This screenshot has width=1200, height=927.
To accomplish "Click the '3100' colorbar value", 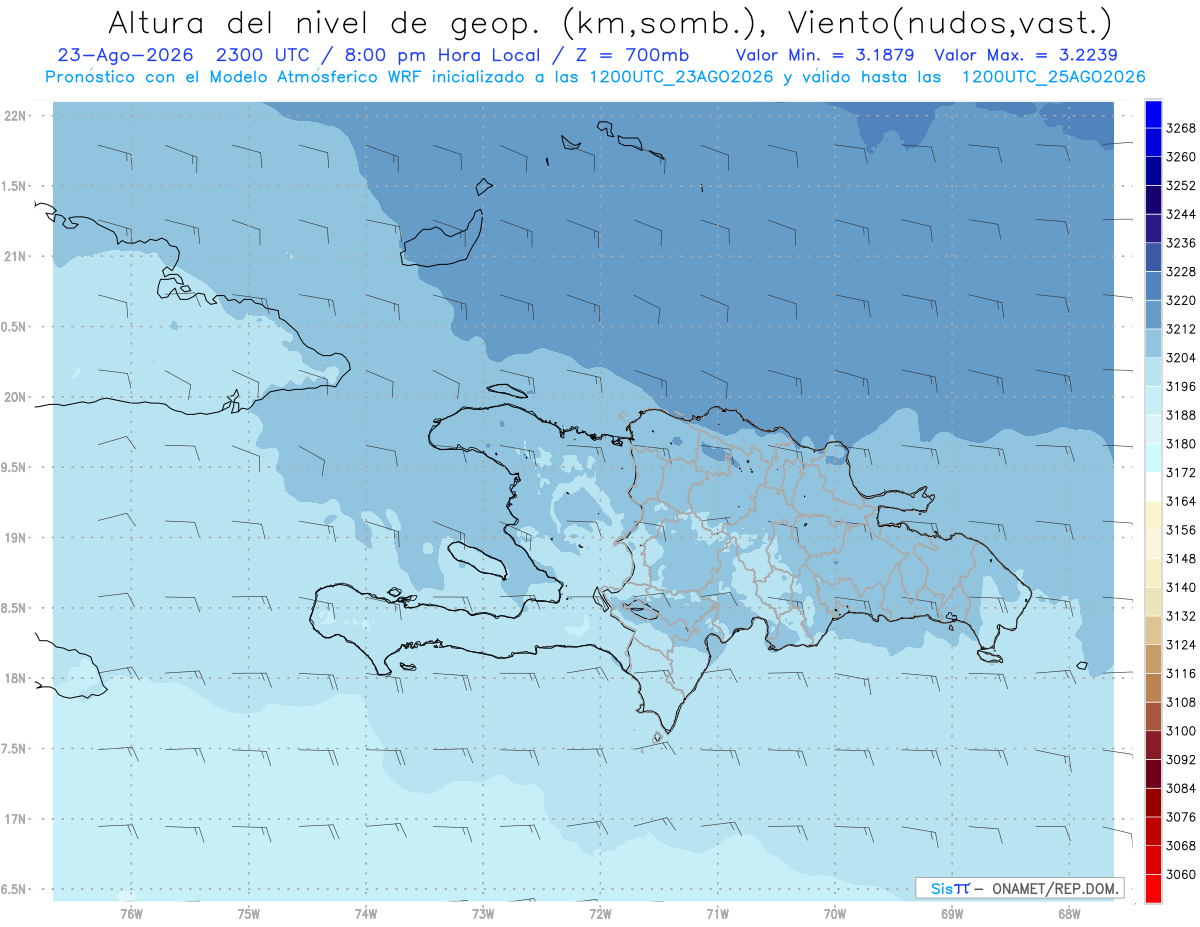I will pyautogui.click(x=1181, y=731).
